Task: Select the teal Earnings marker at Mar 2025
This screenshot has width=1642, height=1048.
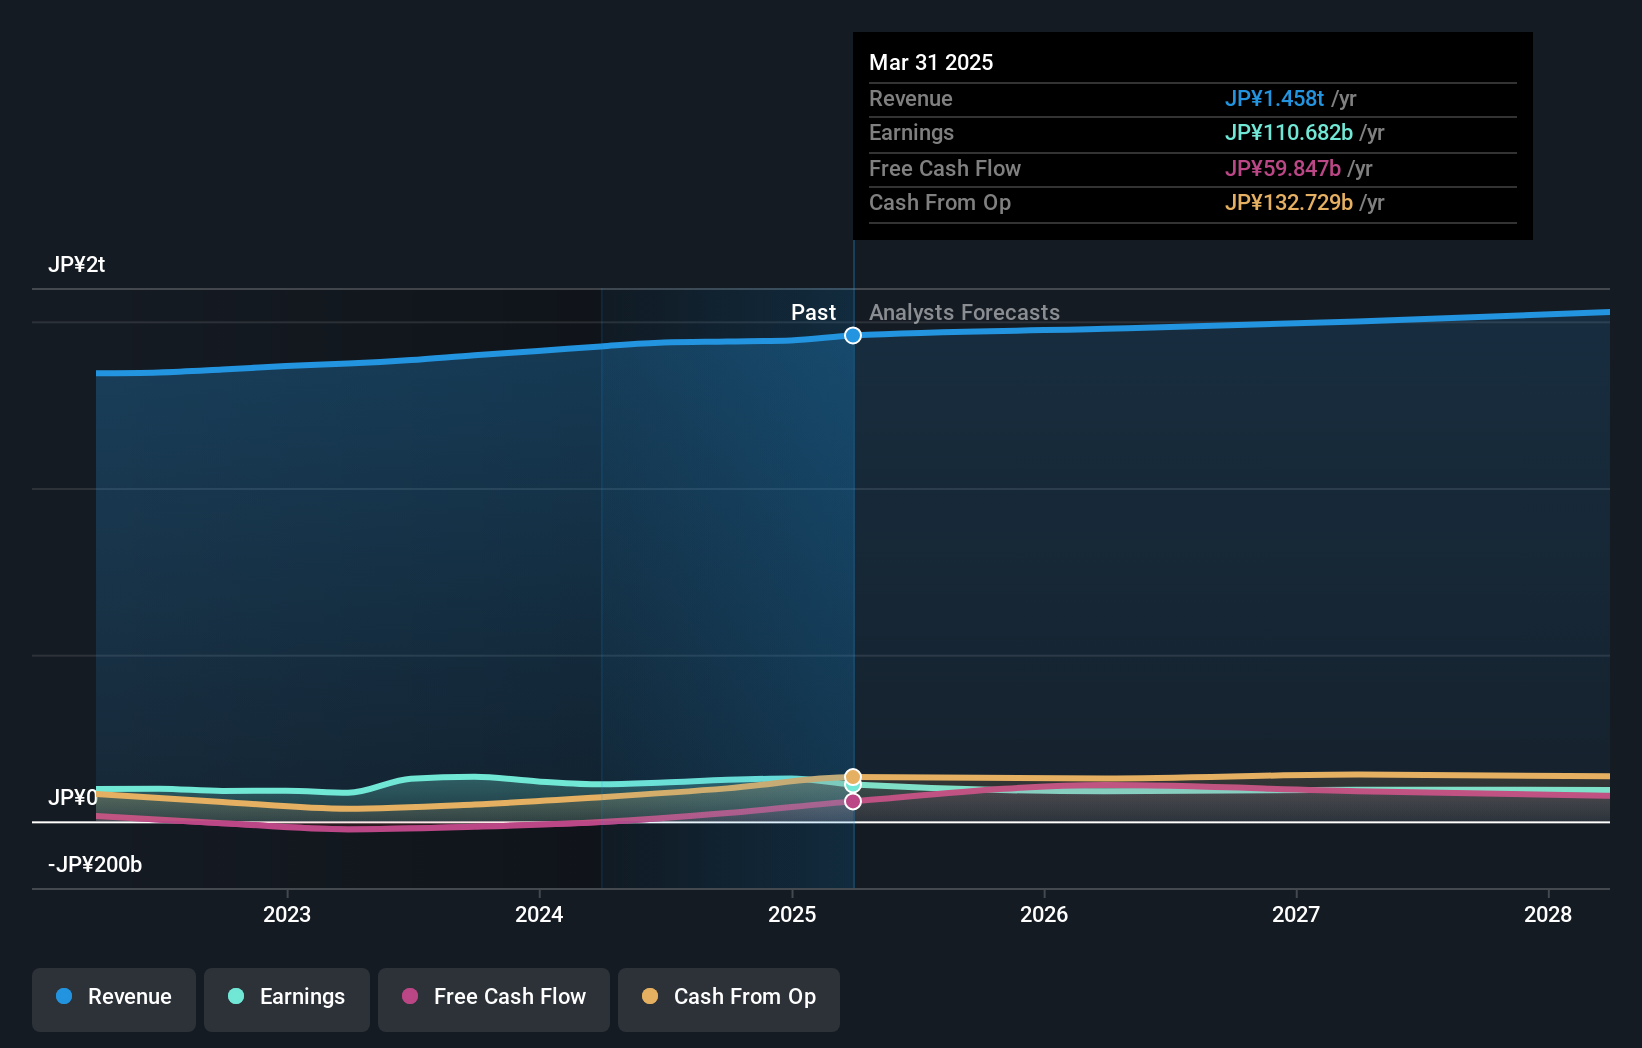Action: [852, 788]
